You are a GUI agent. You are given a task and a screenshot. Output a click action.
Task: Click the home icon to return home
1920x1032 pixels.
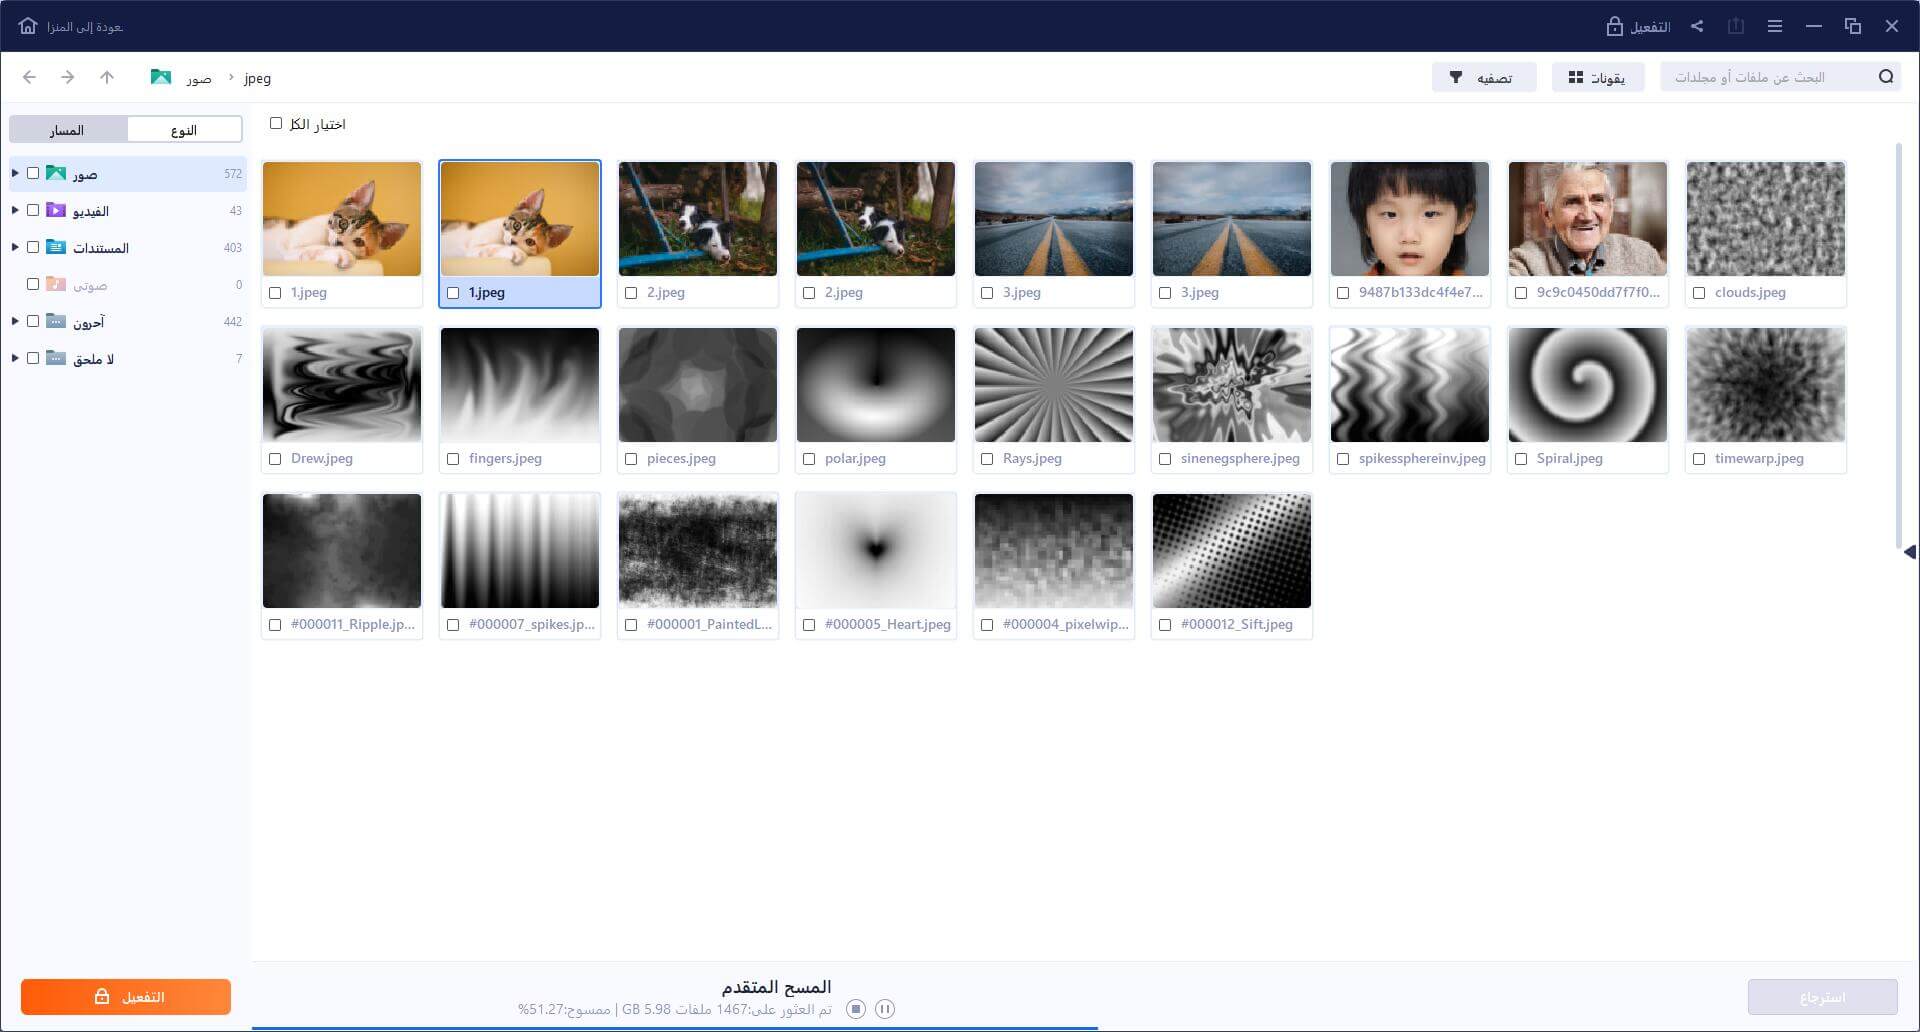(x=28, y=26)
